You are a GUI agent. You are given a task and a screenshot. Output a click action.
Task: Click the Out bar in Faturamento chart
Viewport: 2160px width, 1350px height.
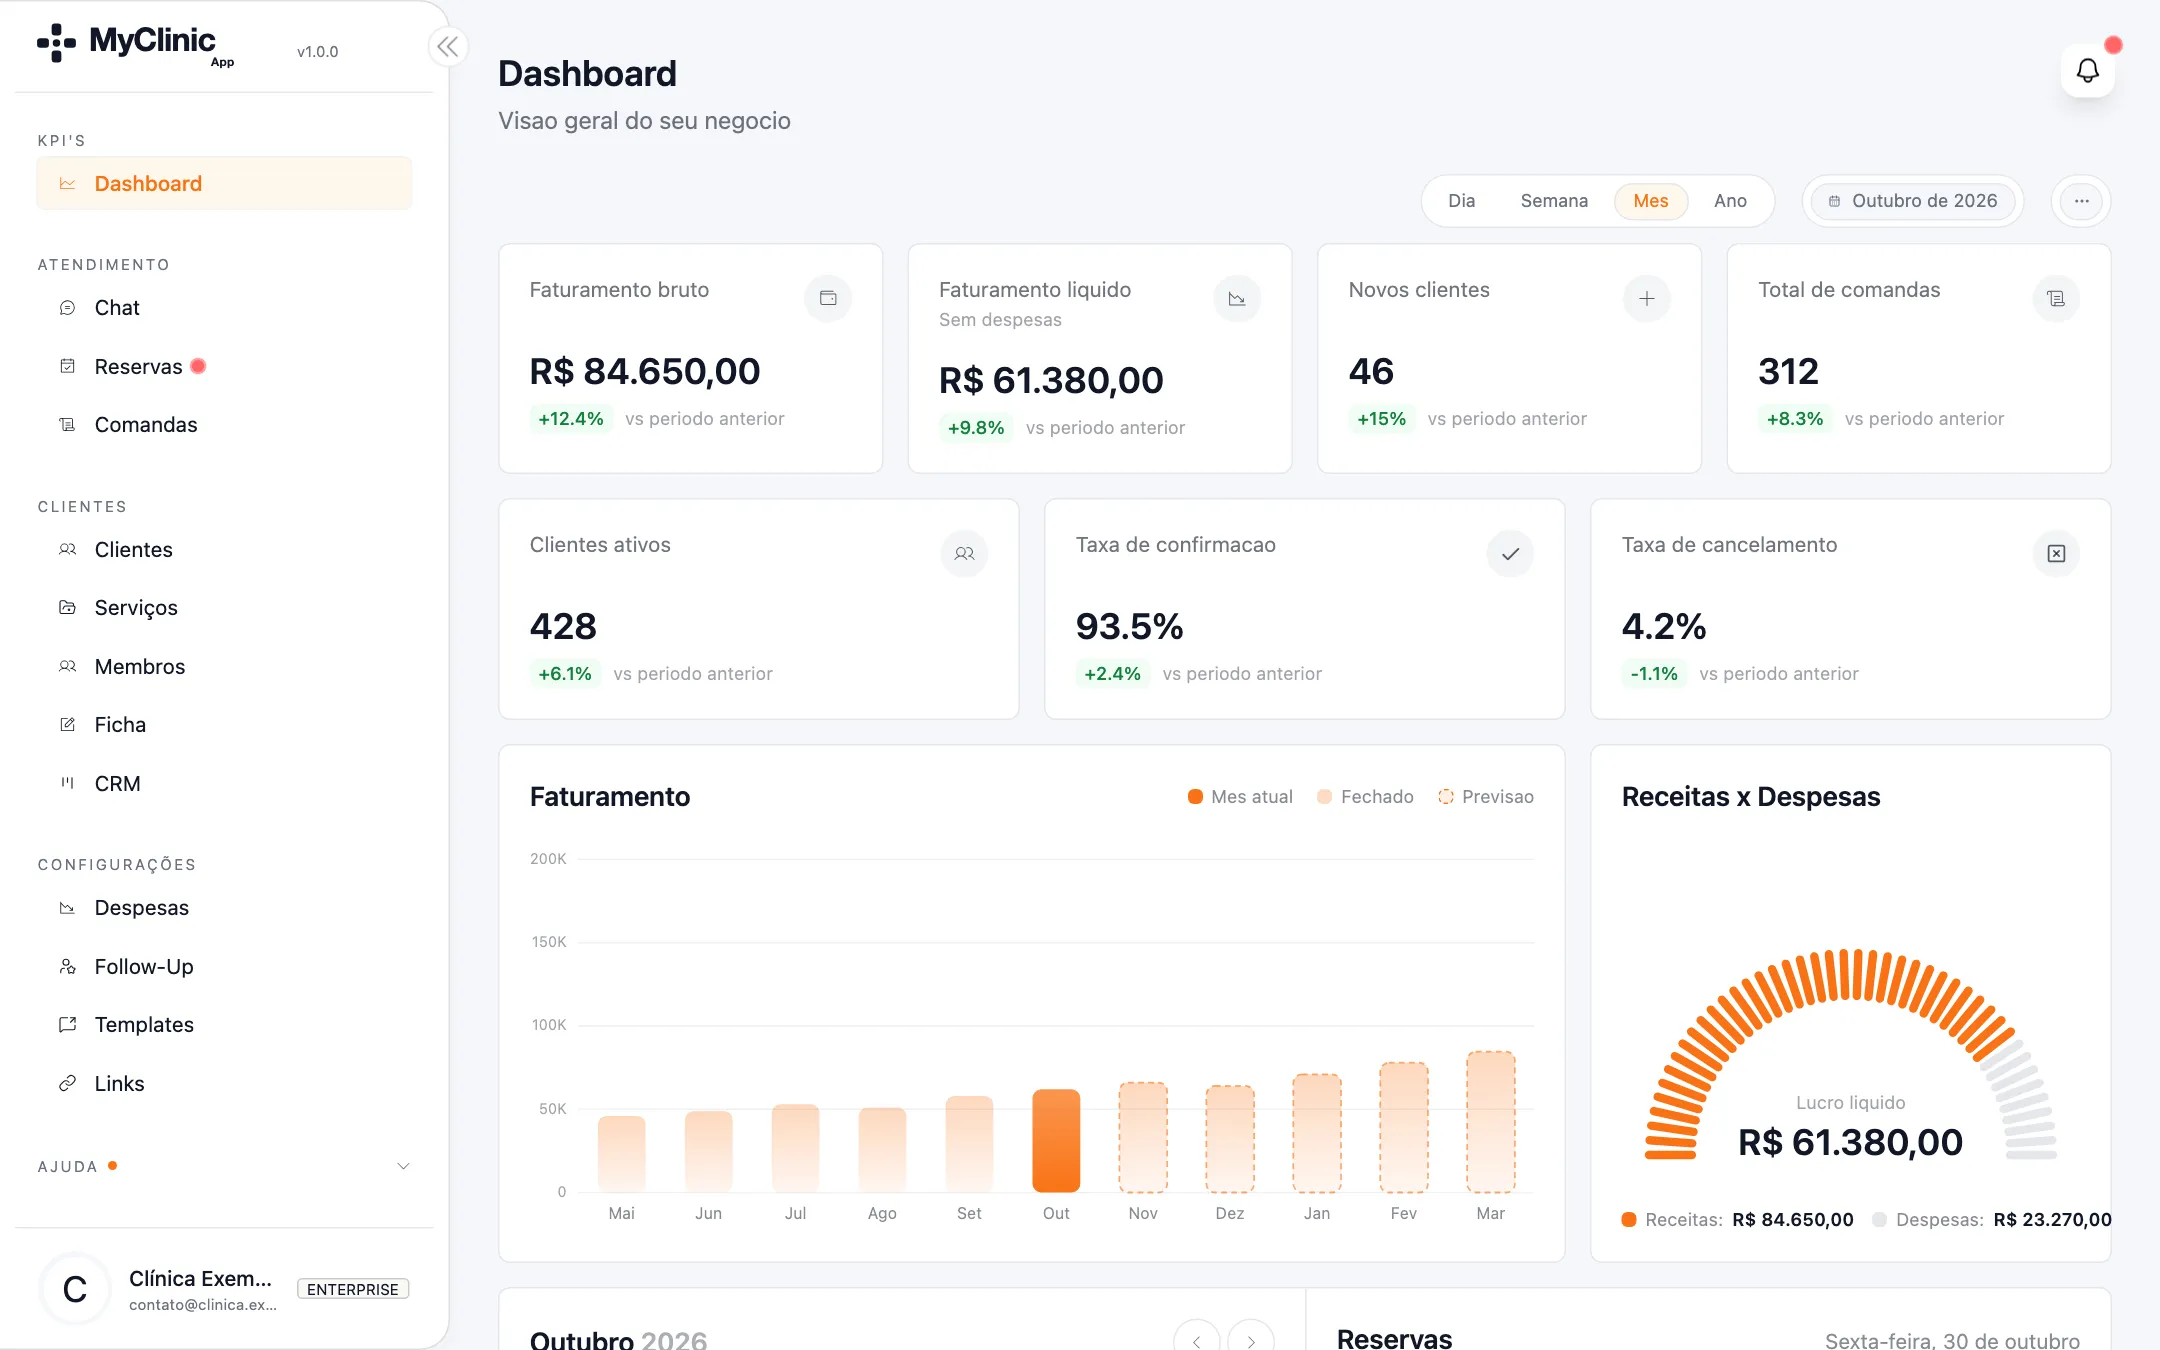[1056, 1141]
